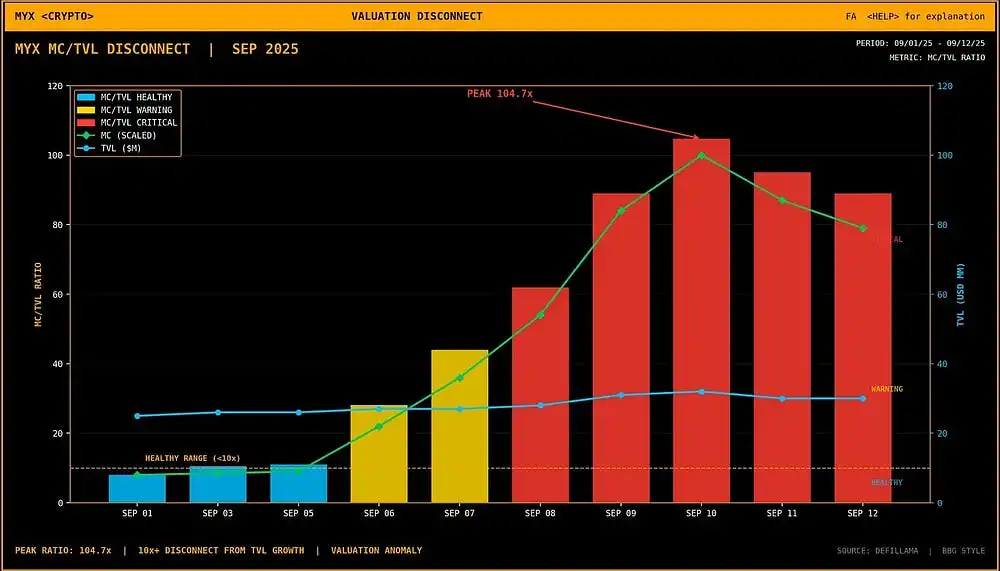1000x571 pixels.
Task: Click the SEP 10 x-axis label
Action: click(x=702, y=513)
